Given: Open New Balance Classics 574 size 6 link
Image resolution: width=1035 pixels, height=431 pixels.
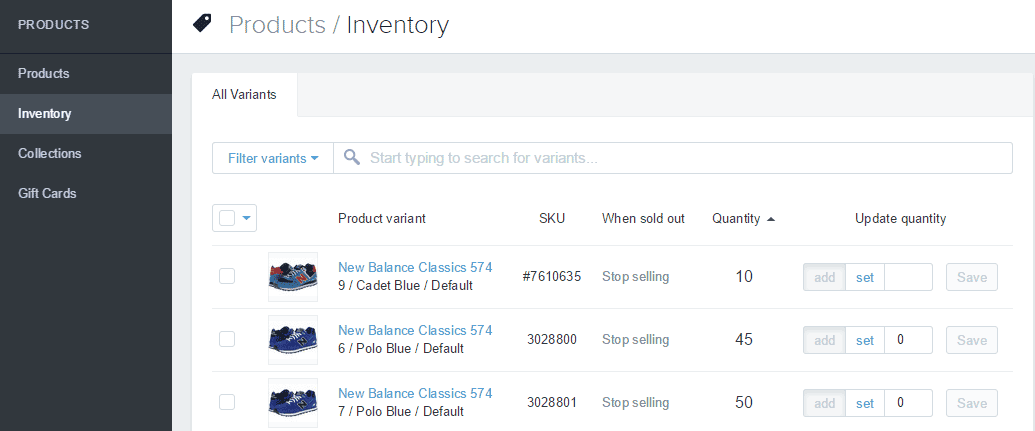Looking at the screenshot, I should coord(415,330).
